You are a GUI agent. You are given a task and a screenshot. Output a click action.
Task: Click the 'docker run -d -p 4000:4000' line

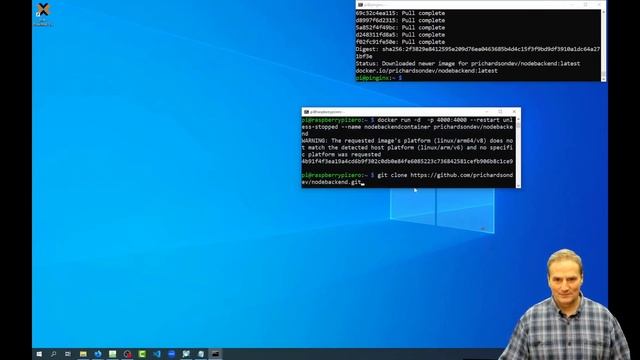pyautogui.click(x=407, y=120)
